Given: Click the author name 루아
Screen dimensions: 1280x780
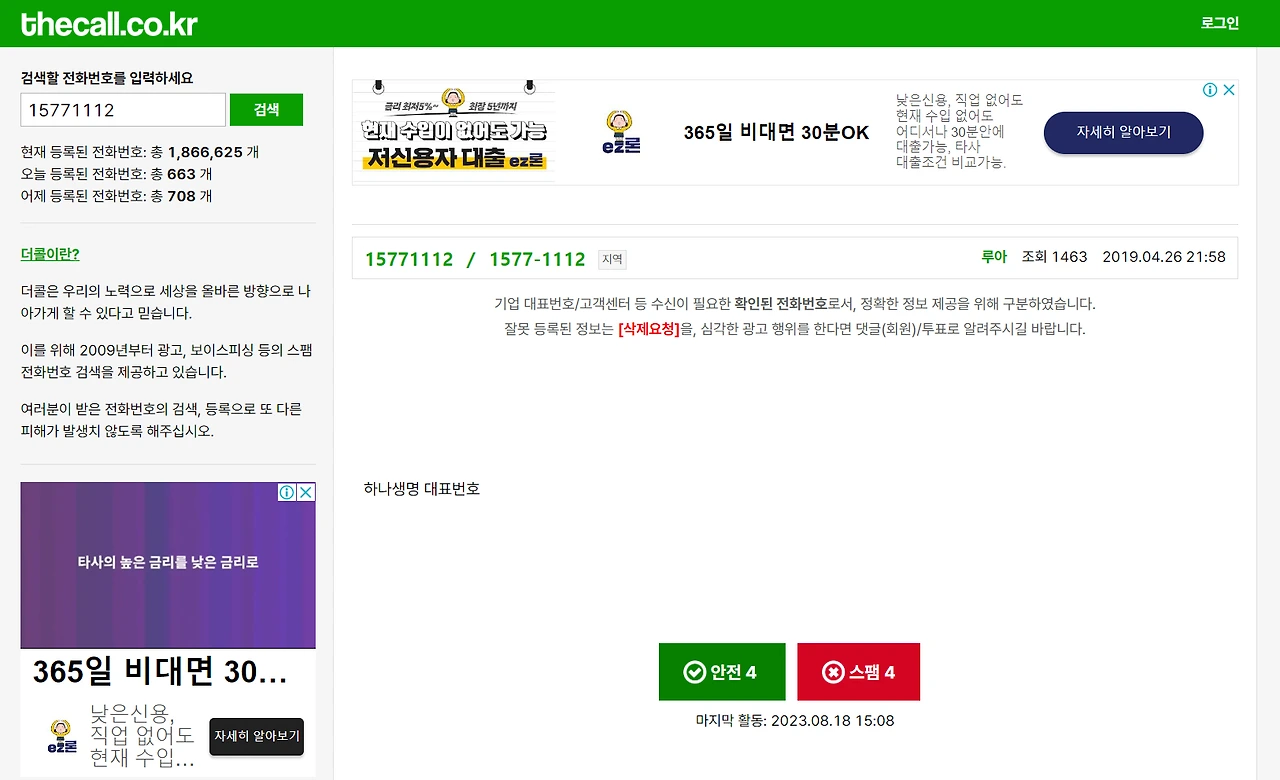Looking at the screenshot, I should tap(994, 257).
